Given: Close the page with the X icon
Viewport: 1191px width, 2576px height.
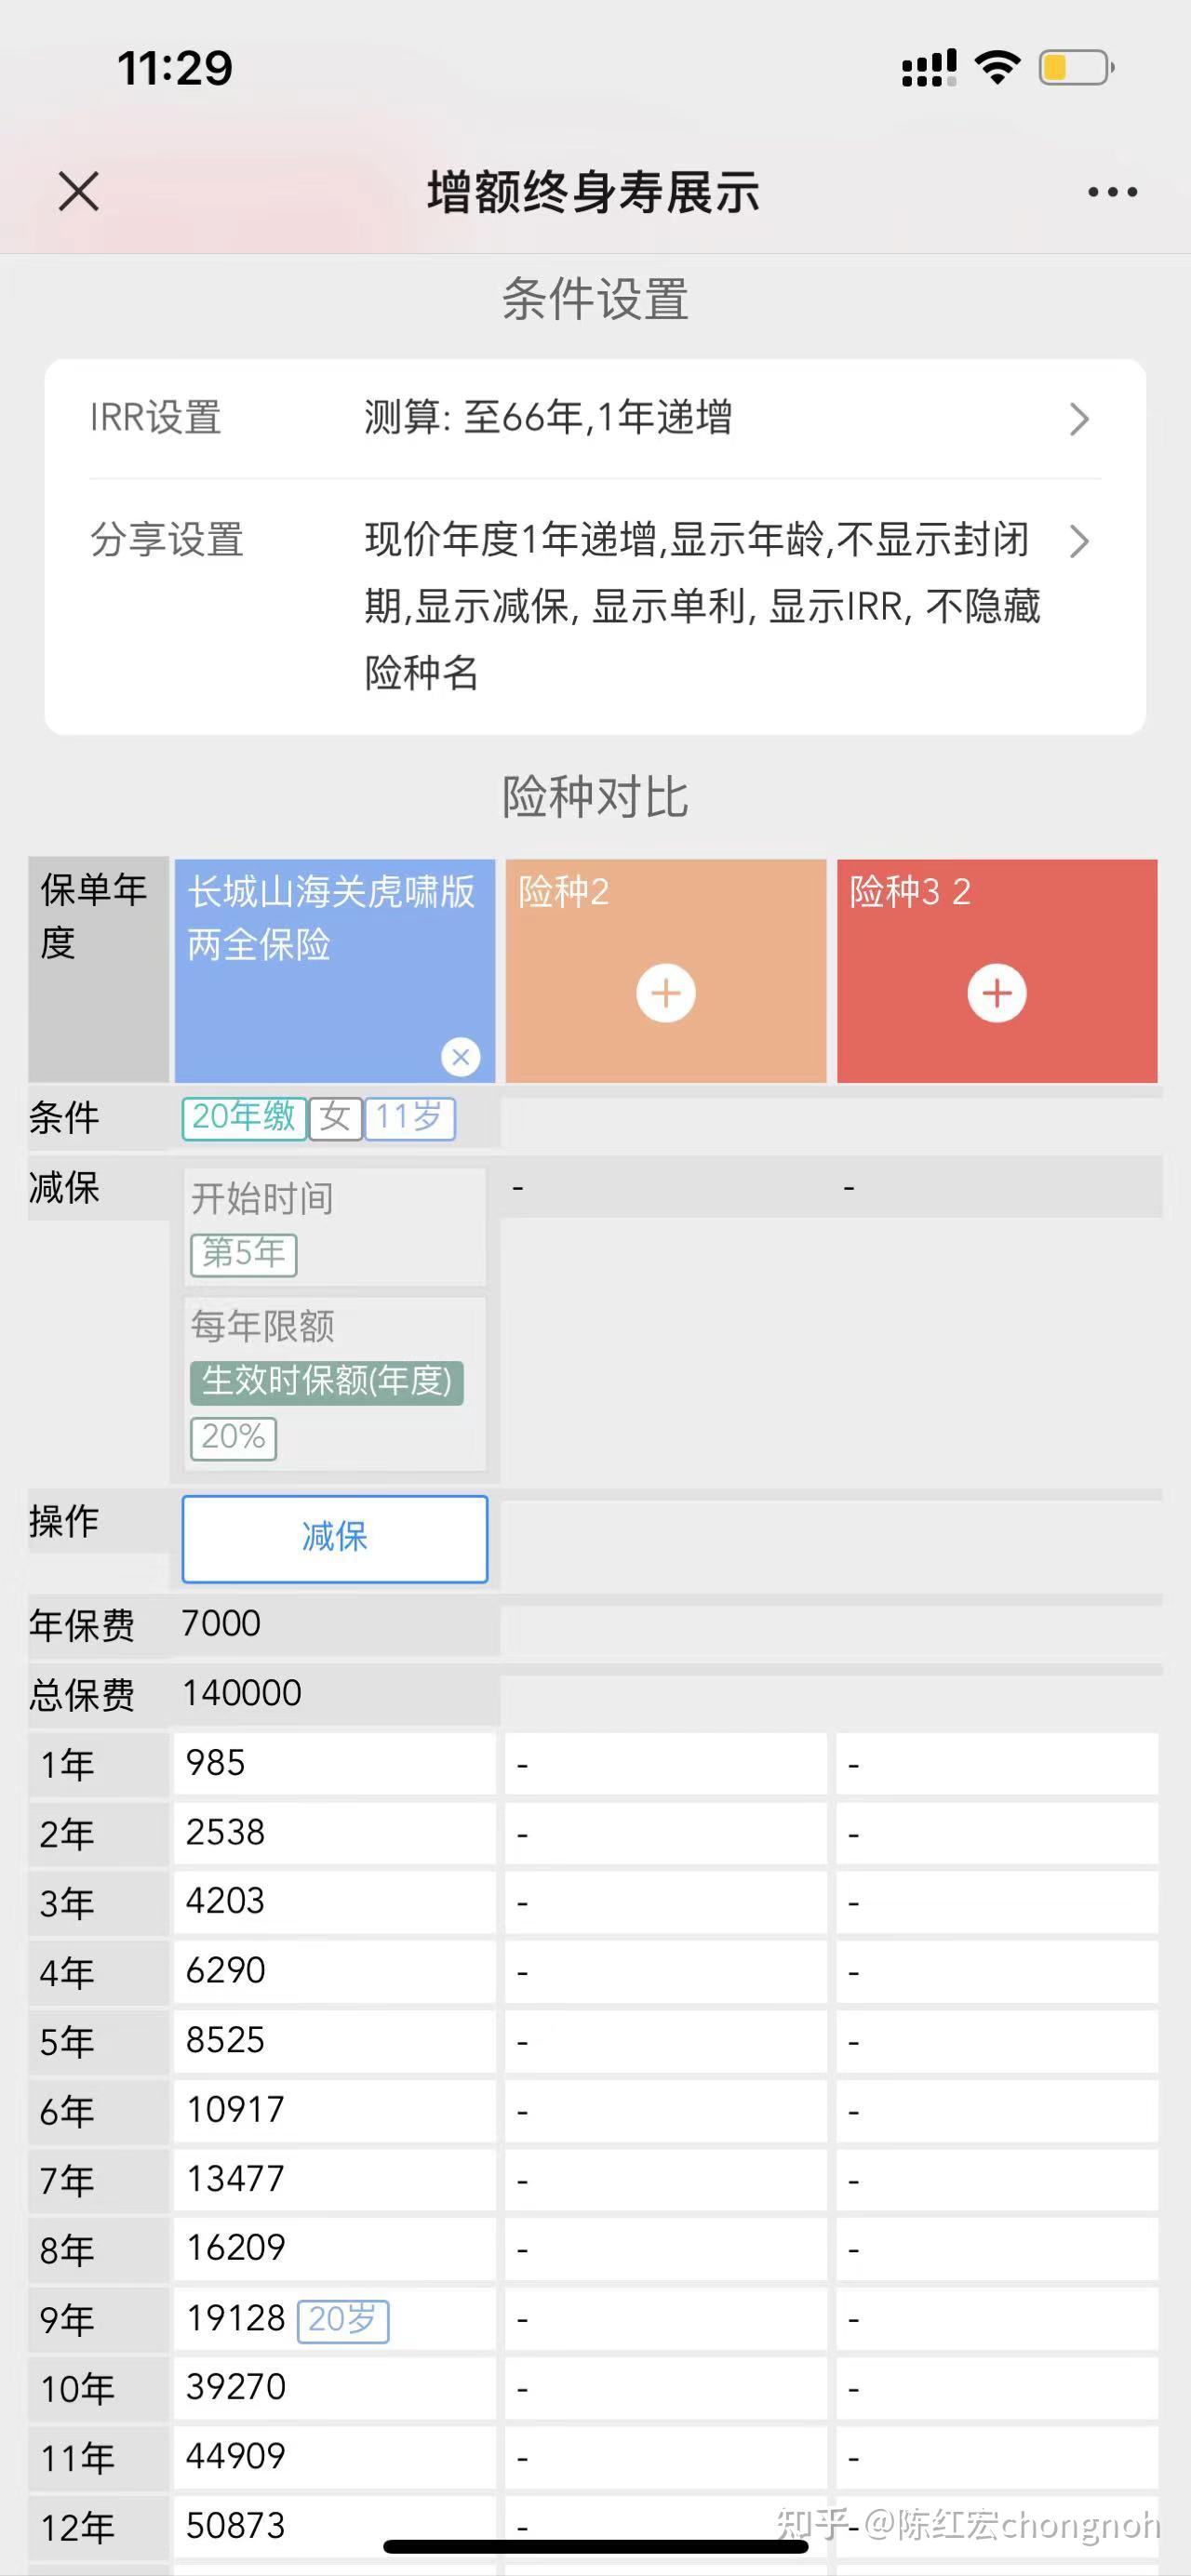Looking at the screenshot, I should [x=78, y=191].
